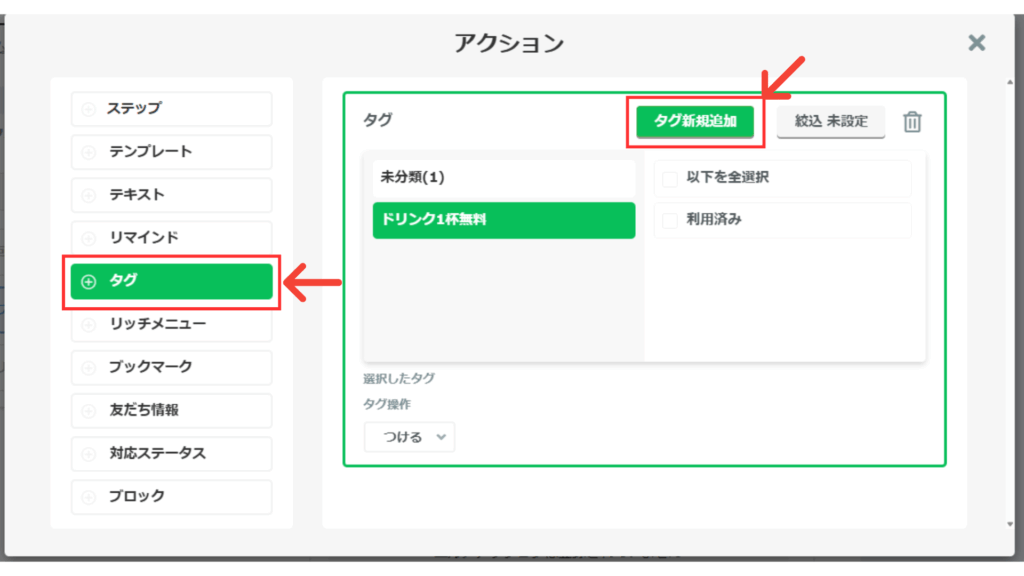Click the plus icon beside ステップ
Screen dimensions: 1024x576
(x=88, y=109)
